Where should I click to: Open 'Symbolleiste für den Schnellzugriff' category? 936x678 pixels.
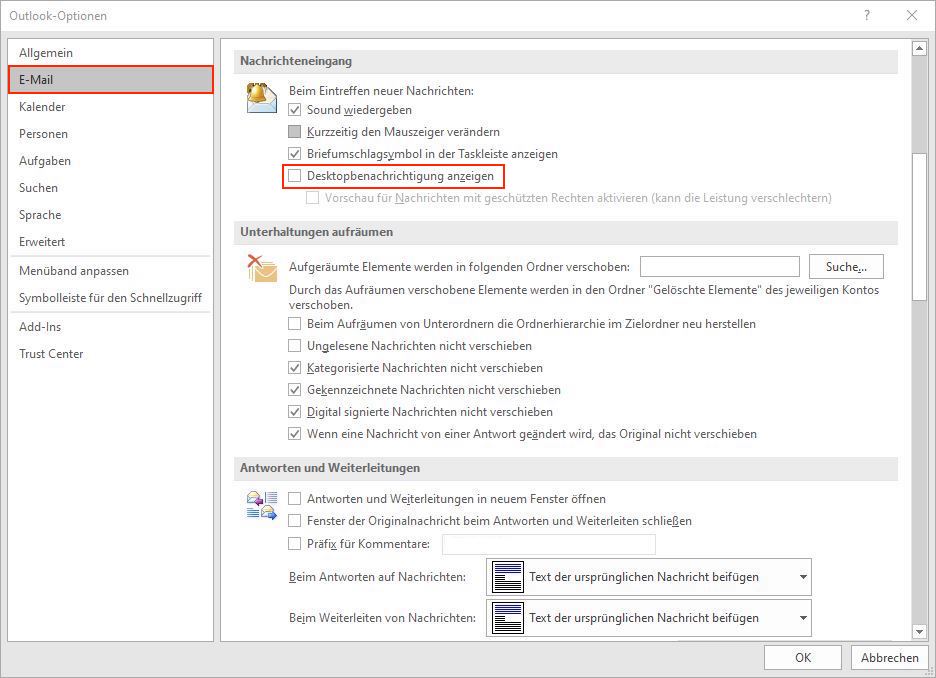pos(111,298)
